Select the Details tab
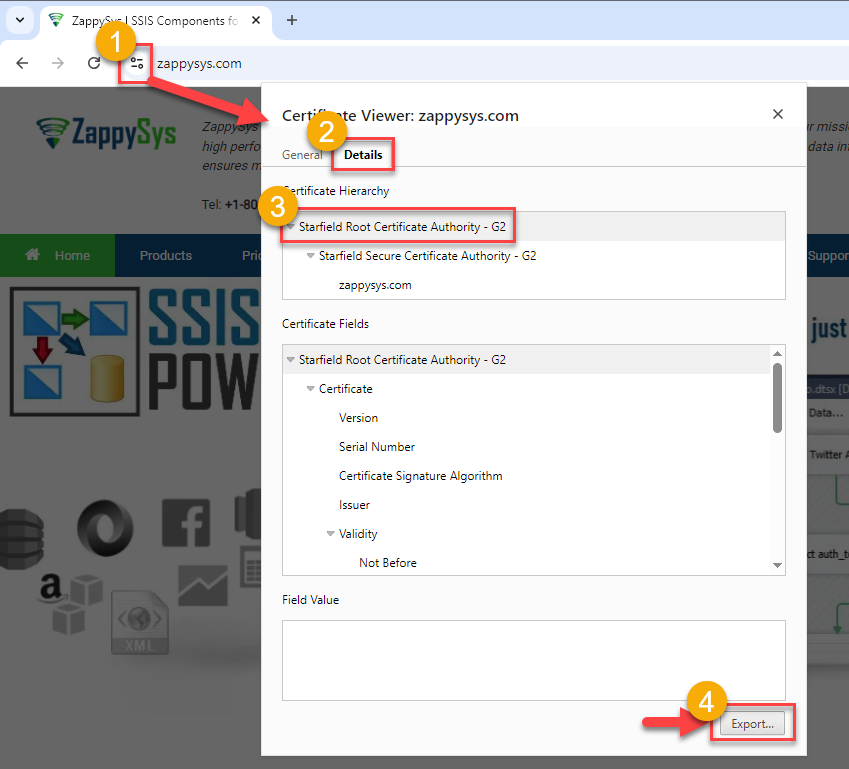The height and width of the screenshot is (769, 849). 363,155
